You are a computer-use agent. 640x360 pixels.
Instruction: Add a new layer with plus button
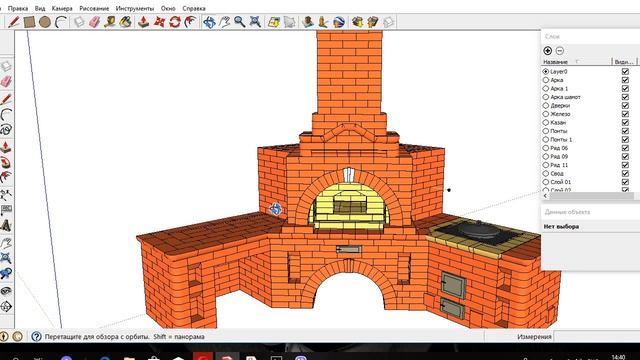pyautogui.click(x=548, y=51)
